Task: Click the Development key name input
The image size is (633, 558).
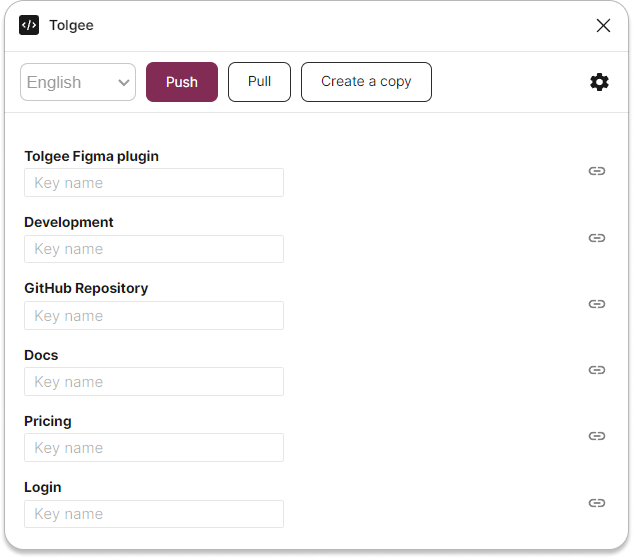Action: coord(154,249)
